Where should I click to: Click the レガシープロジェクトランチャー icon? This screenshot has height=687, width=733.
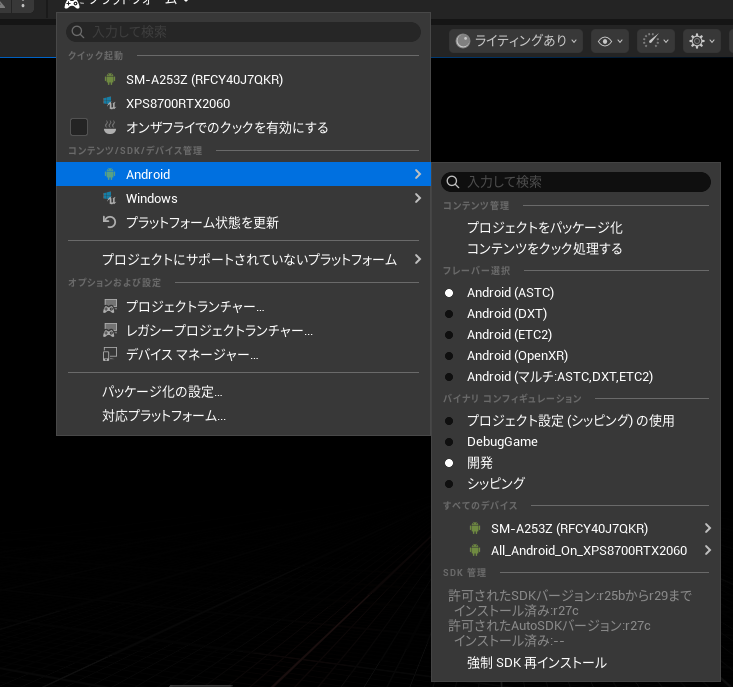point(110,330)
